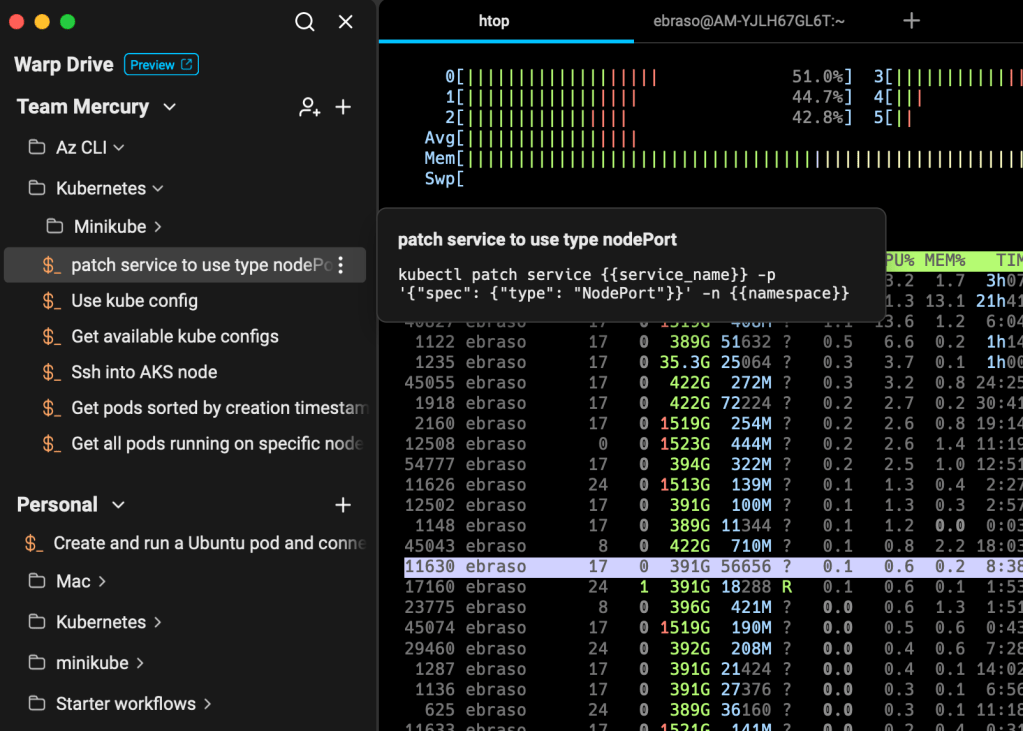
Task: Switch to the htop tab
Action: [x=494, y=21]
